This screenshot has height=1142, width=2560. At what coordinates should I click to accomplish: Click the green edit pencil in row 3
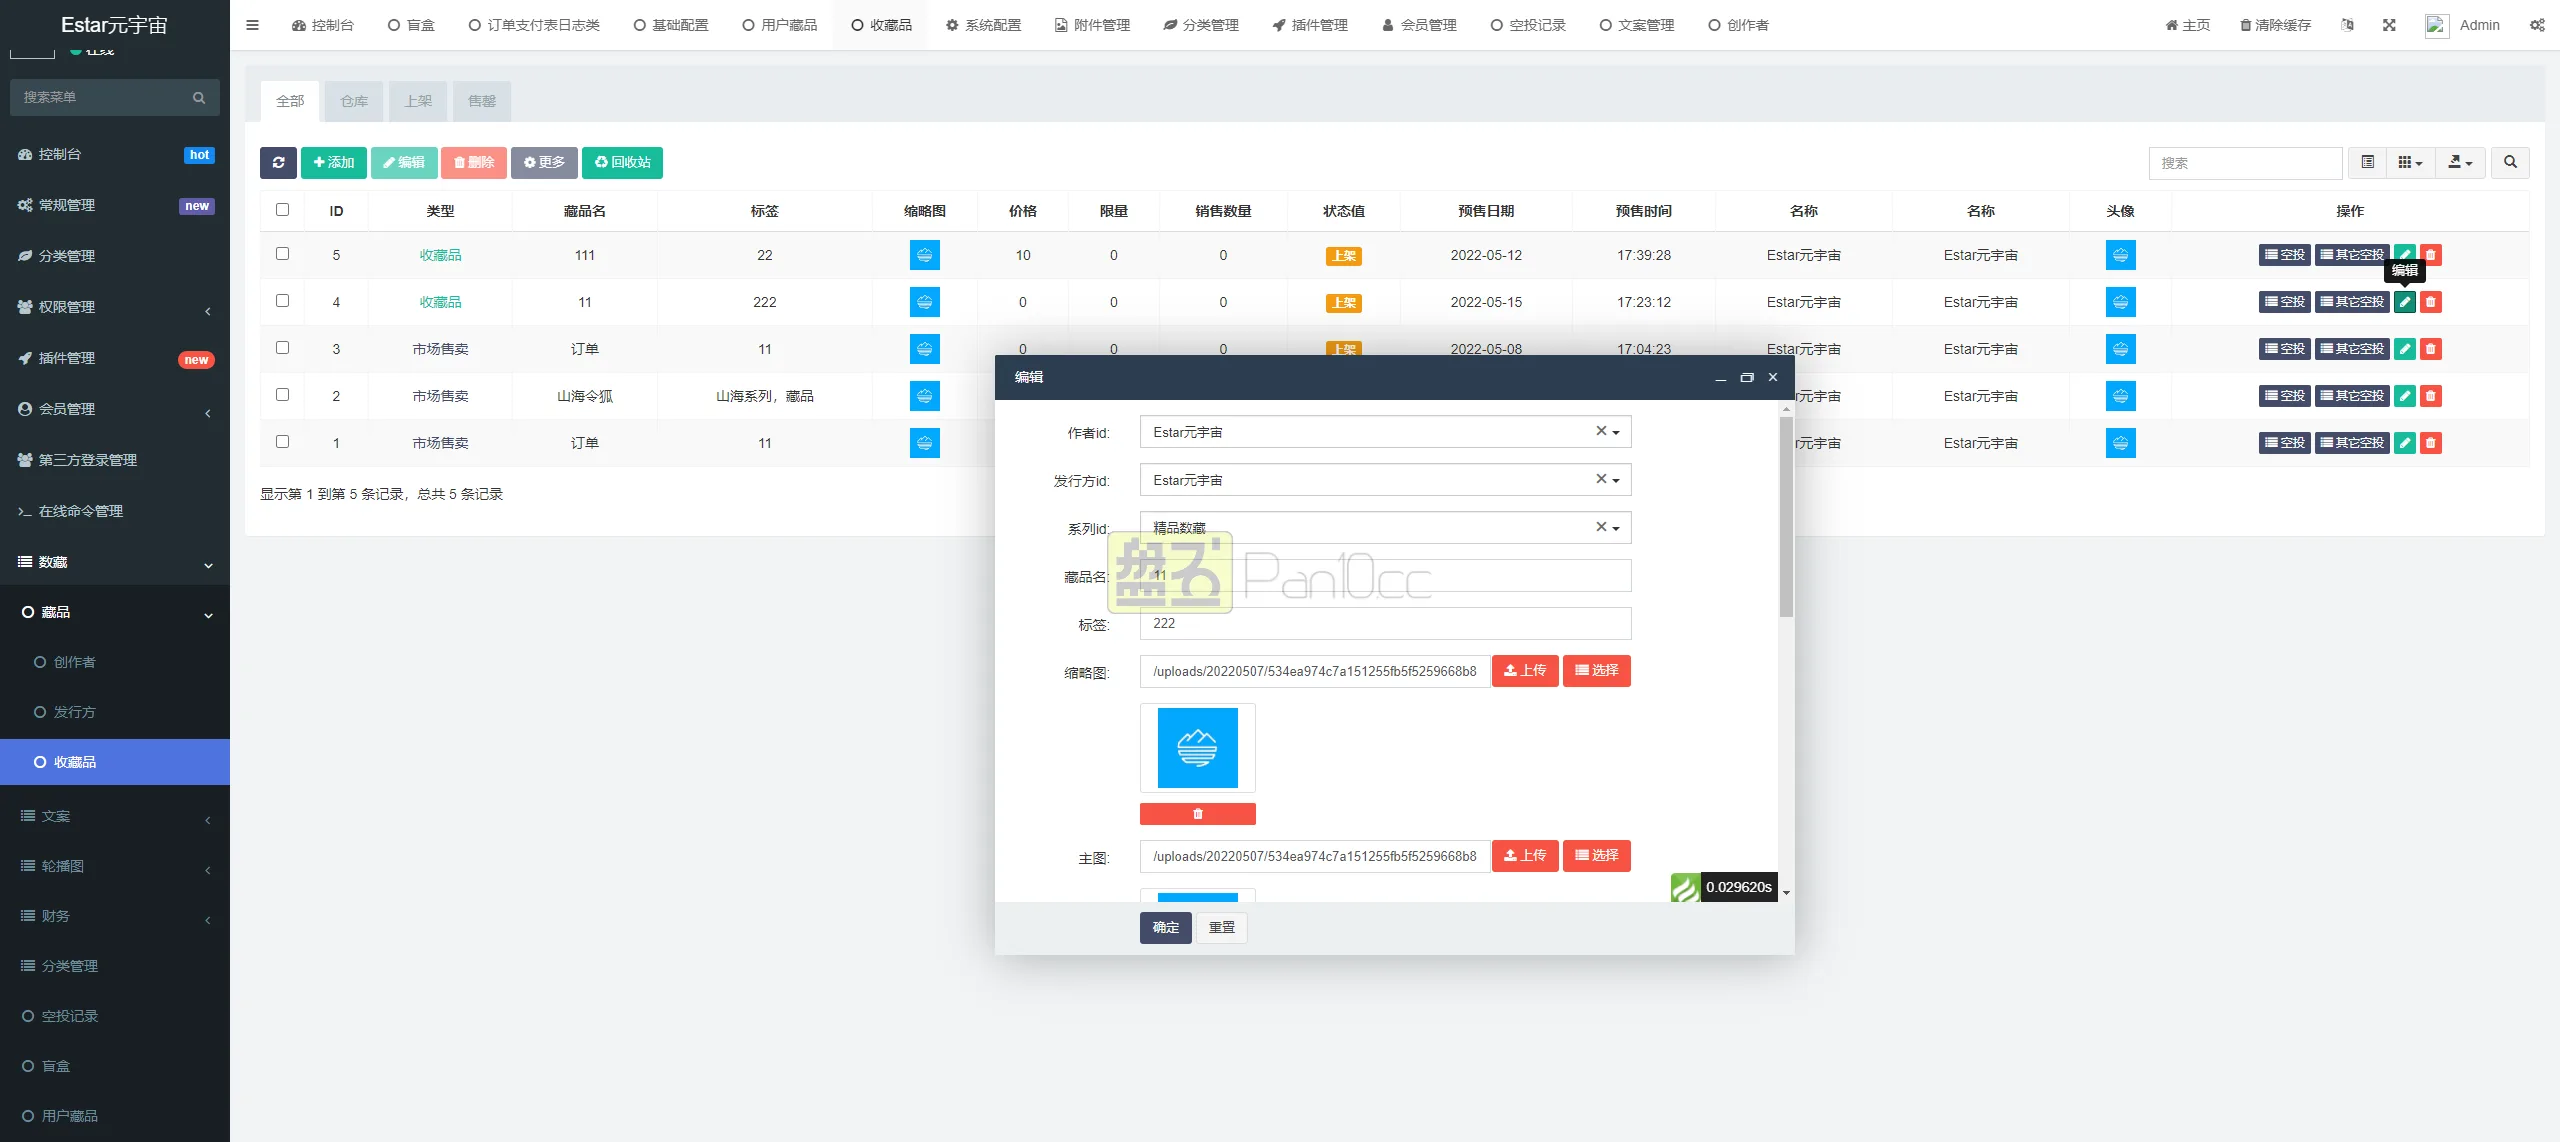pyautogui.click(x=2404, y=349)
